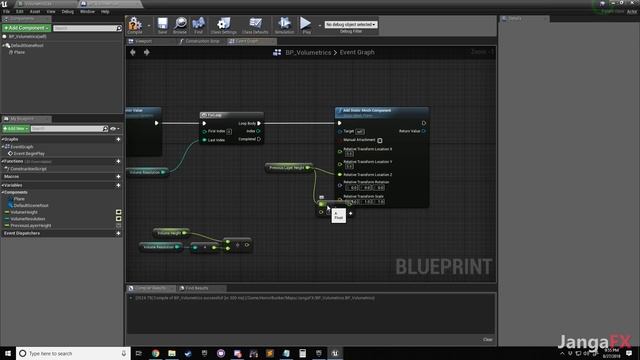Go forward with graph navigation right arrow

point(147,52)
